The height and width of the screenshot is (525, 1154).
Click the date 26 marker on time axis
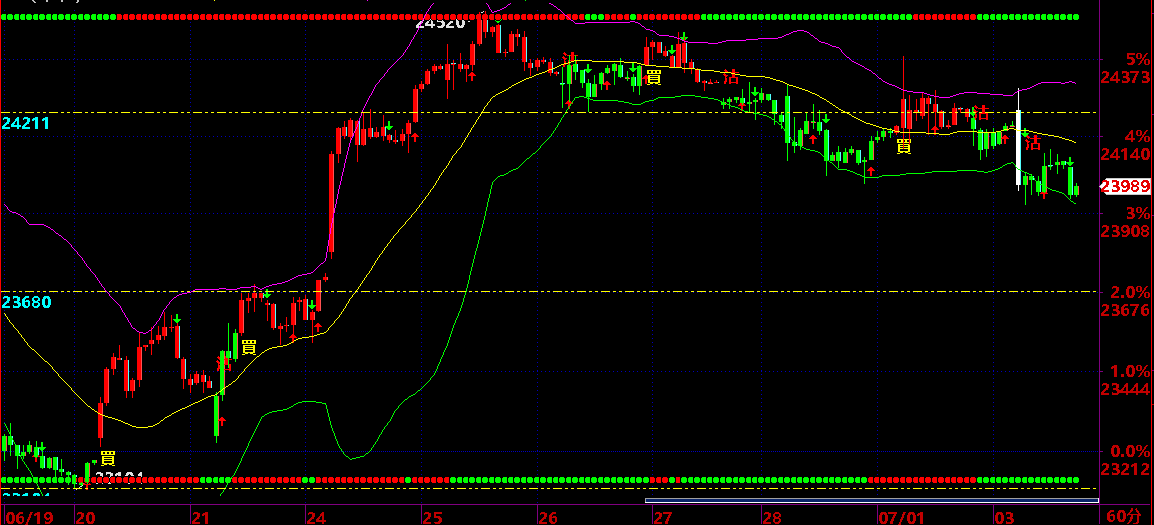[x=548, y=518]
